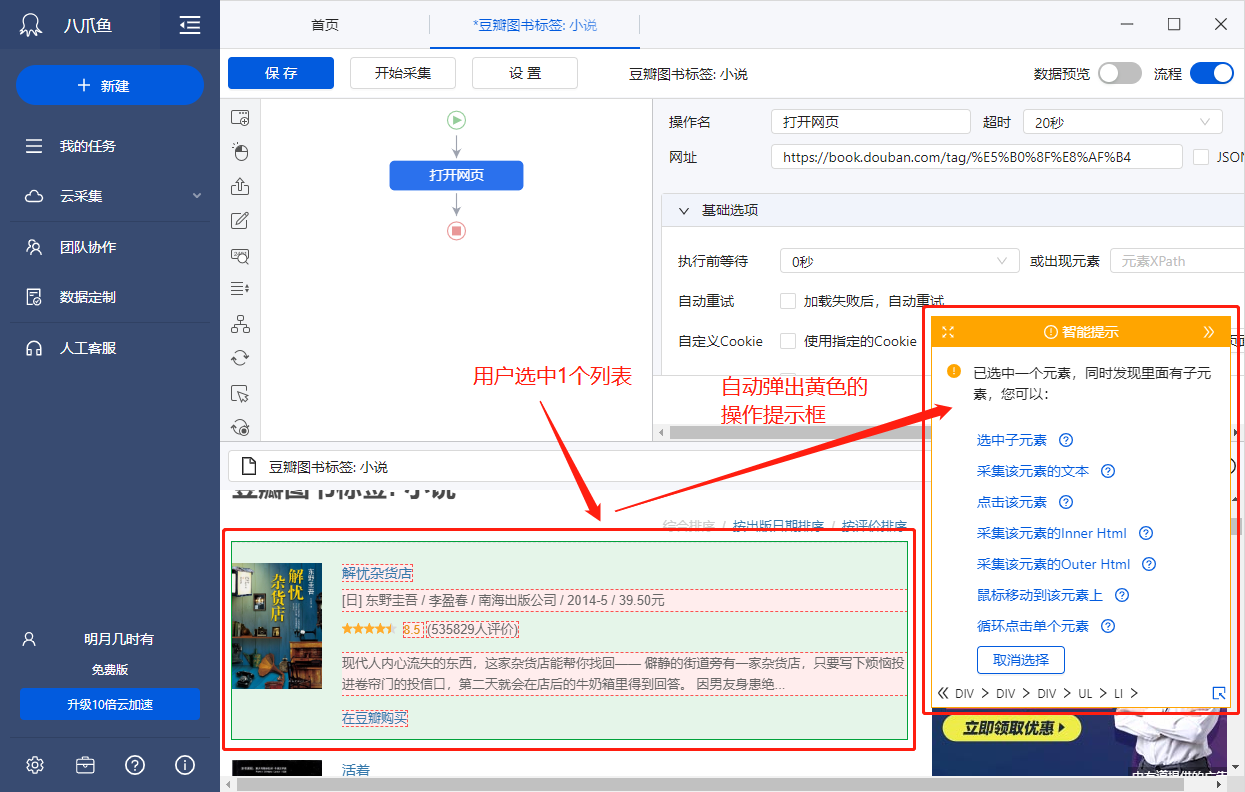
Task: Collapse the 基础选项 section
Action: (684, 210)
